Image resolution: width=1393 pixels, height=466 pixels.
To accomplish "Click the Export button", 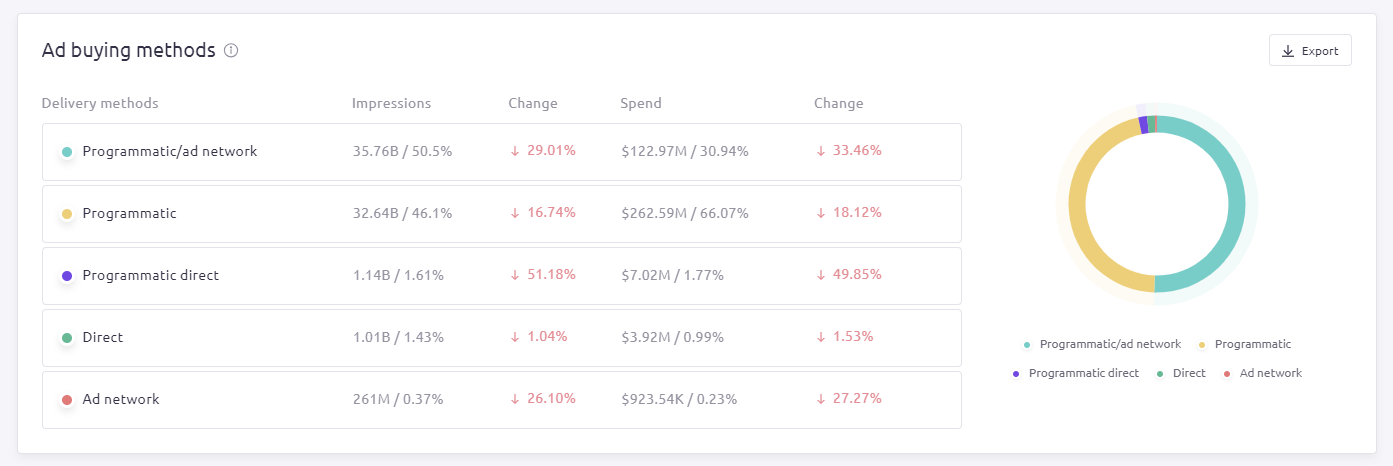I will [1310, 51].
